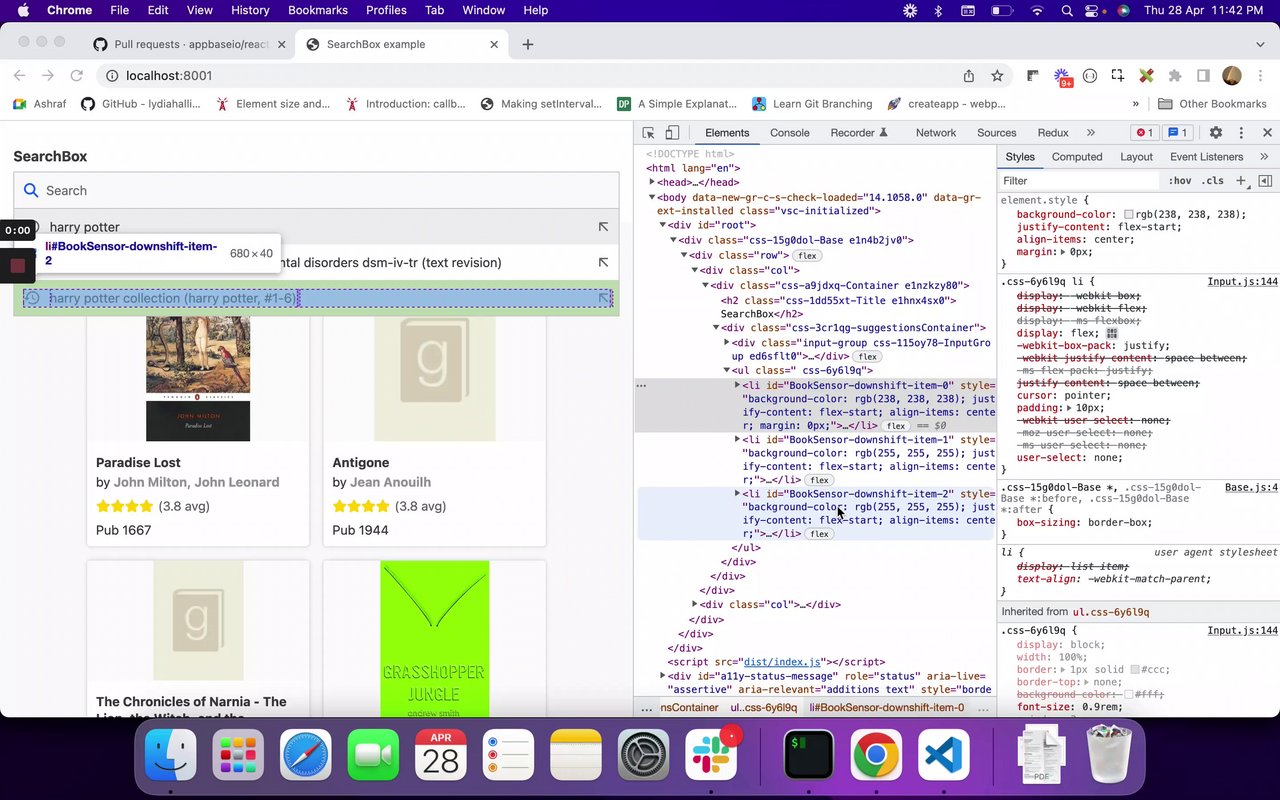The height and width of the screenshot is (800, 1280).
Task: Add a new style rule with plus icon
Action: pos(1241,181)
